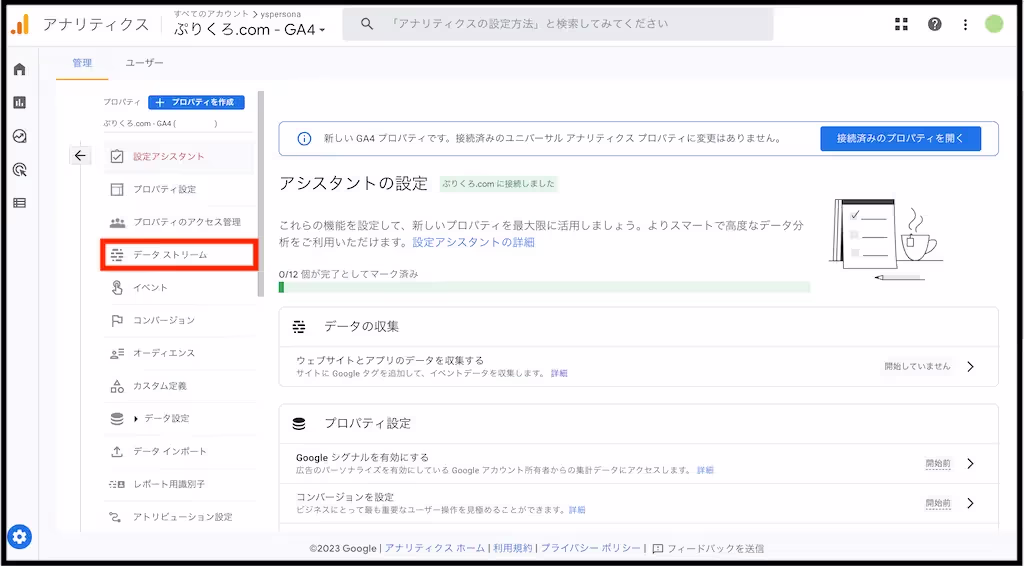Screen dimensions: 1024x566
Task: Open レポート用識別子 menu item
Action: coord(179,484)
